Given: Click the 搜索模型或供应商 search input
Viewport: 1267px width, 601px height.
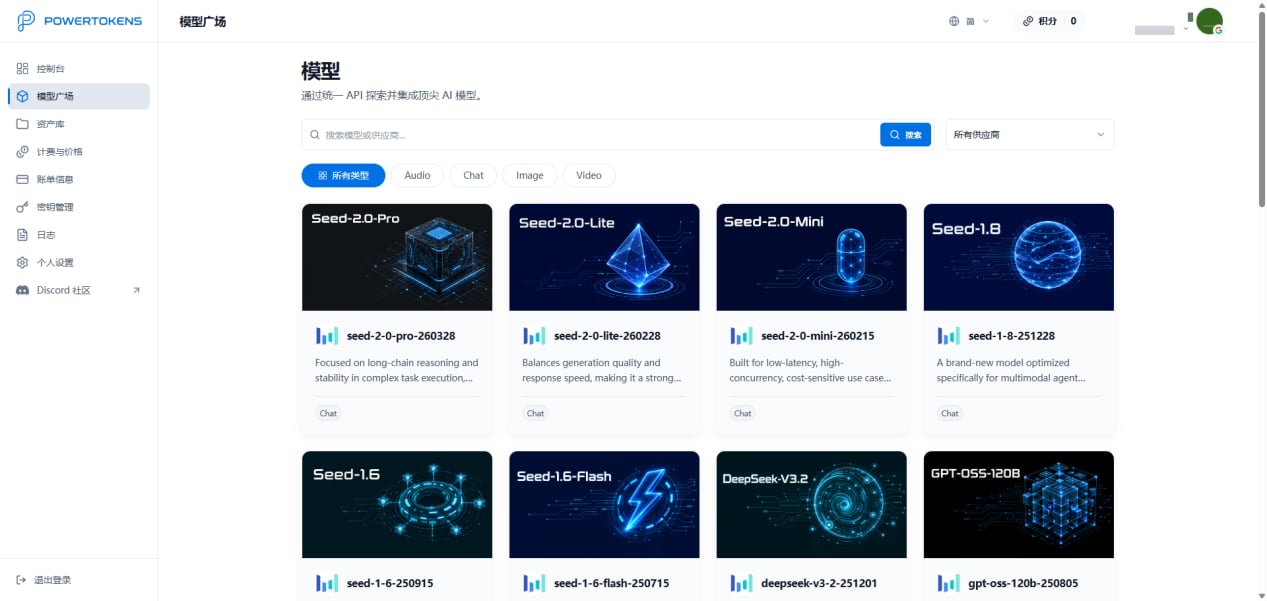Looking at the screenshot, I should [598, 135].
